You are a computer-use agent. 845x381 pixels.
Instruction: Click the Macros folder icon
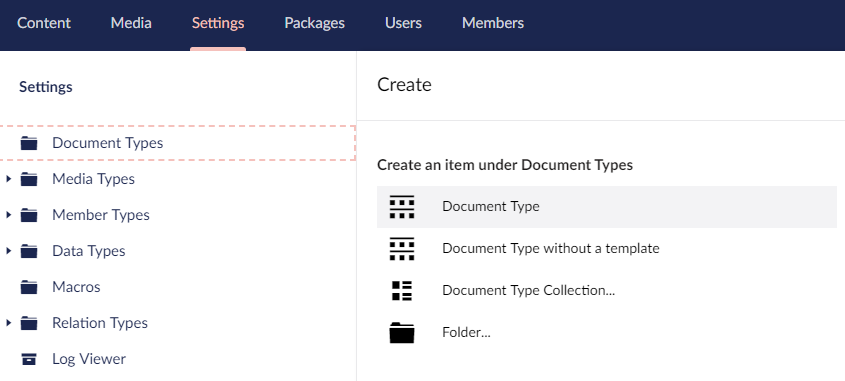pyautogui.click(x=29, y=287)
